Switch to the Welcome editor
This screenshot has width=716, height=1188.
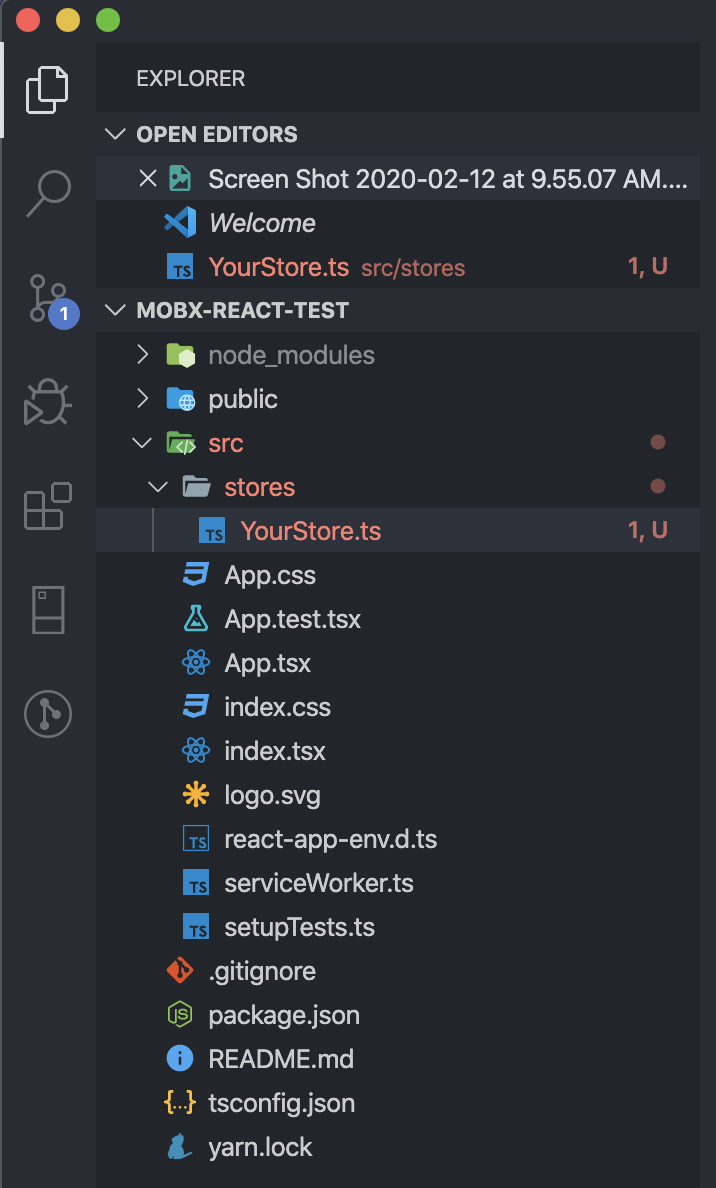398,223
